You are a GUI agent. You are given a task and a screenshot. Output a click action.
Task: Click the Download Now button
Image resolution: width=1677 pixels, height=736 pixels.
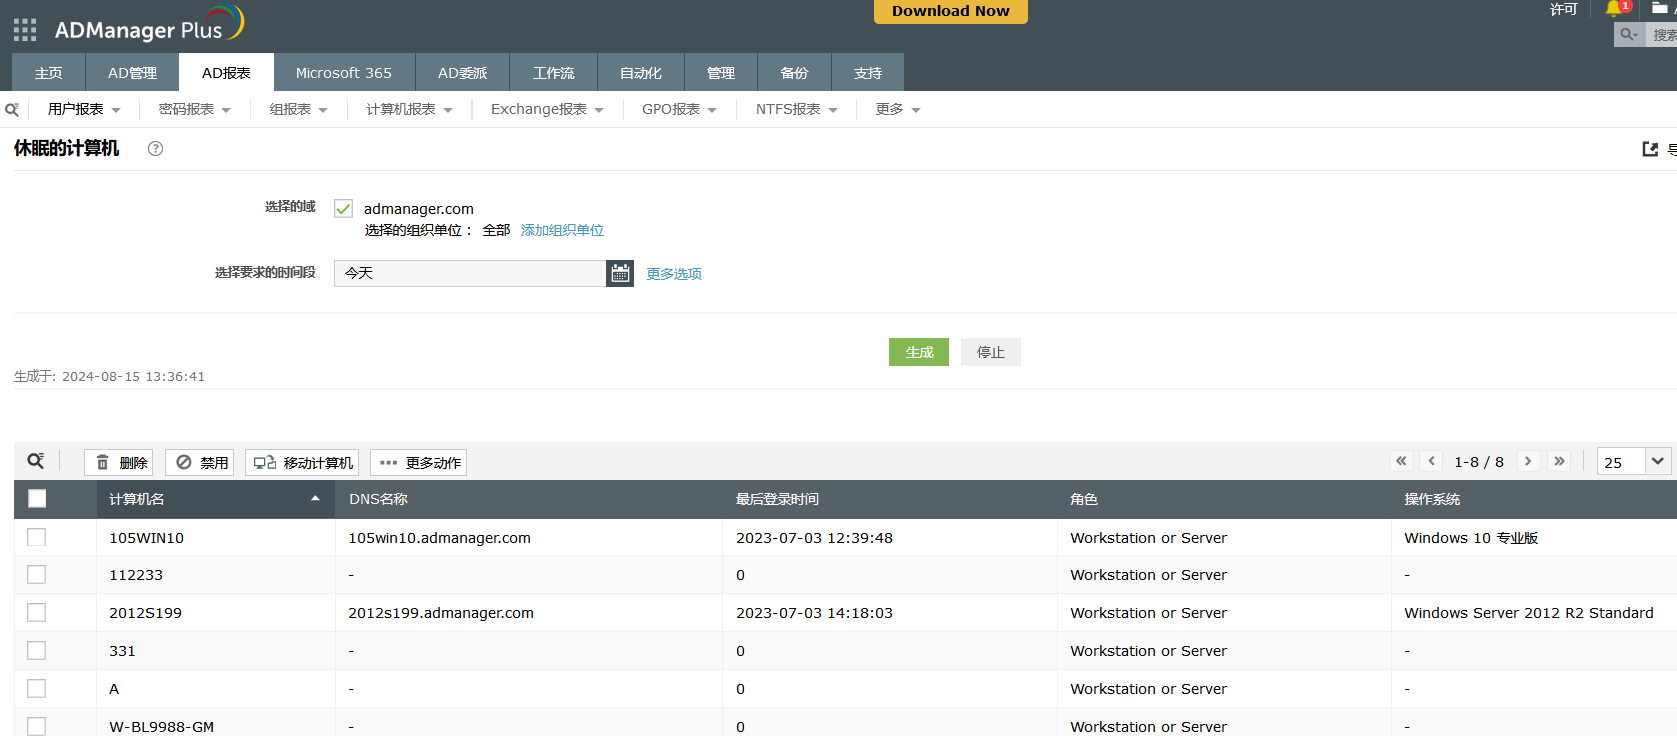(x=951, y=11)
